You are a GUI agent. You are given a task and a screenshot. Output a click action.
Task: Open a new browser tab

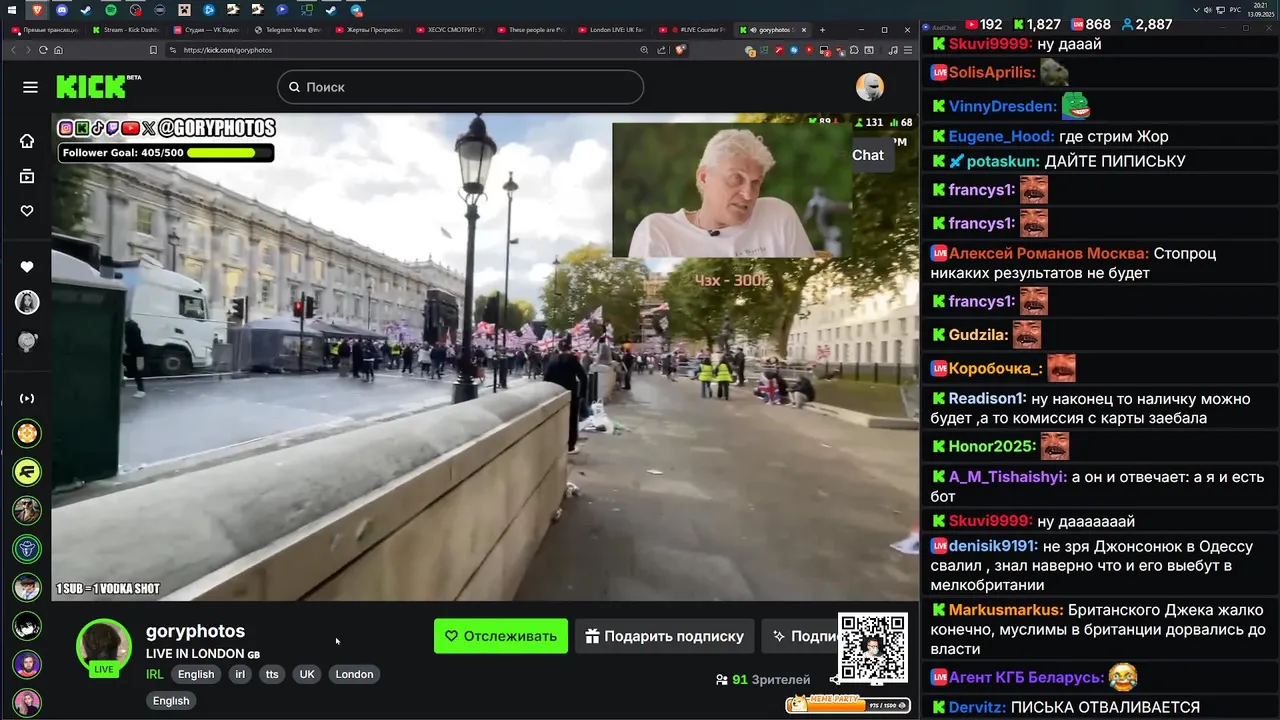[x=822, y=30]
